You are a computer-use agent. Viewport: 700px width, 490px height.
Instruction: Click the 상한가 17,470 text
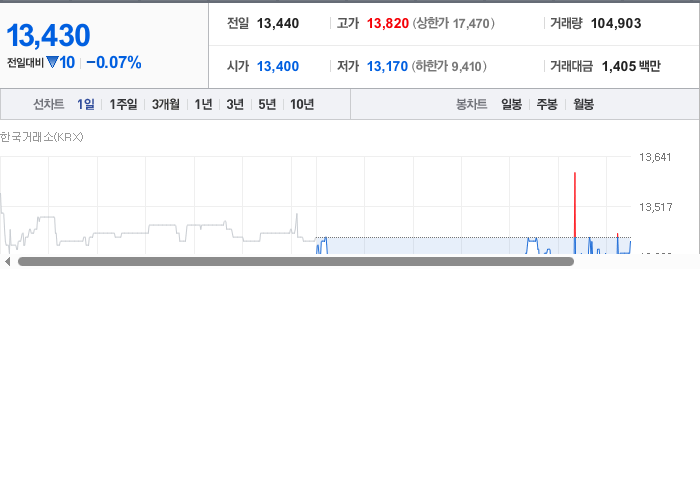[453, 23]
